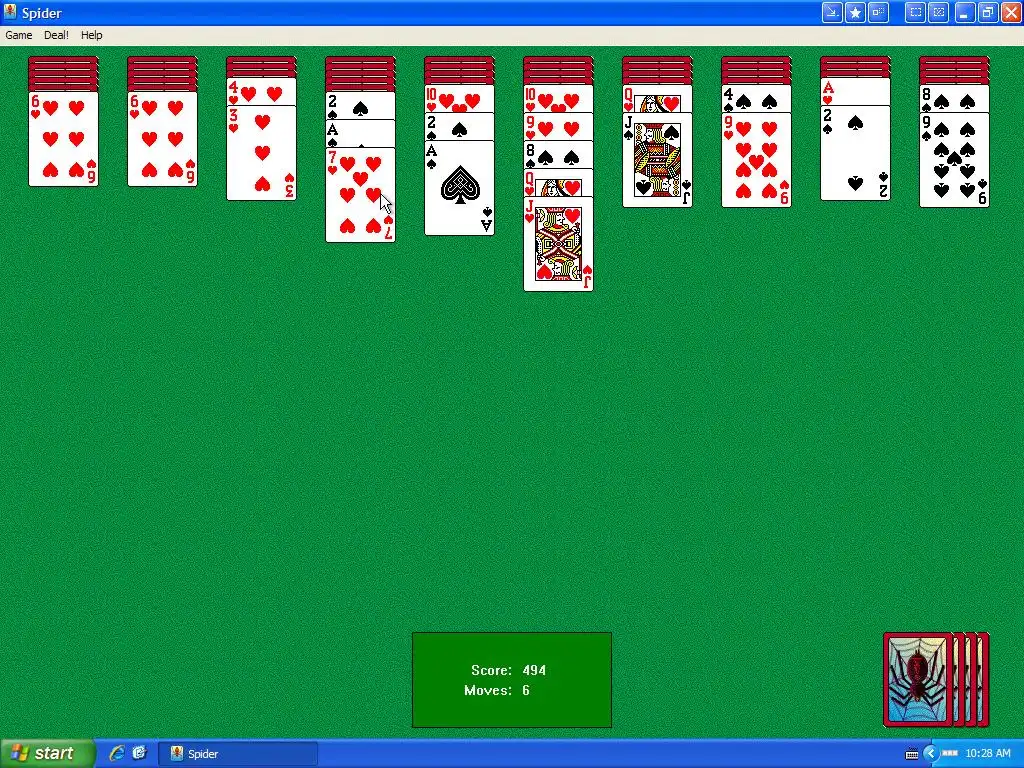Image resolution: width=1024 pixels, height=768 pixels.
Task: Select the jack of hearts card
Action: coord(558,244)
